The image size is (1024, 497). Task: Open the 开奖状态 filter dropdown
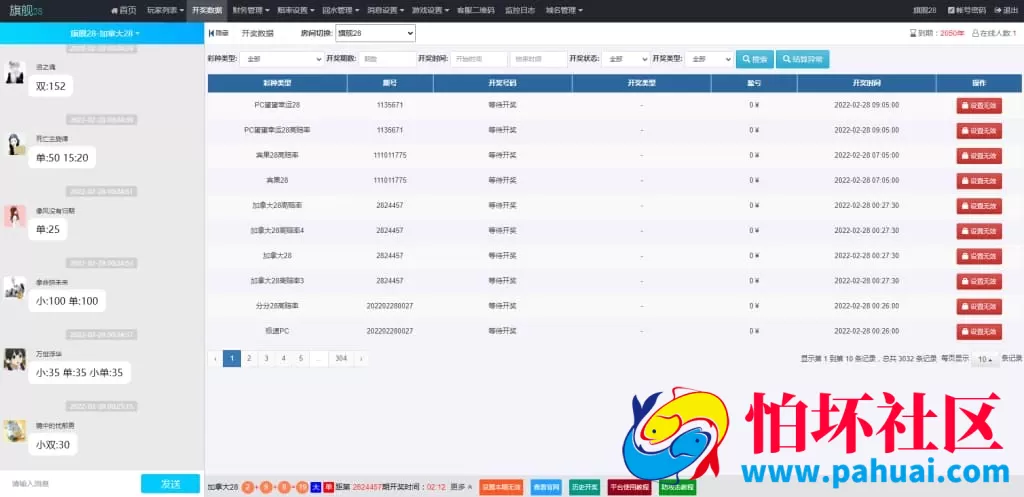626,59
